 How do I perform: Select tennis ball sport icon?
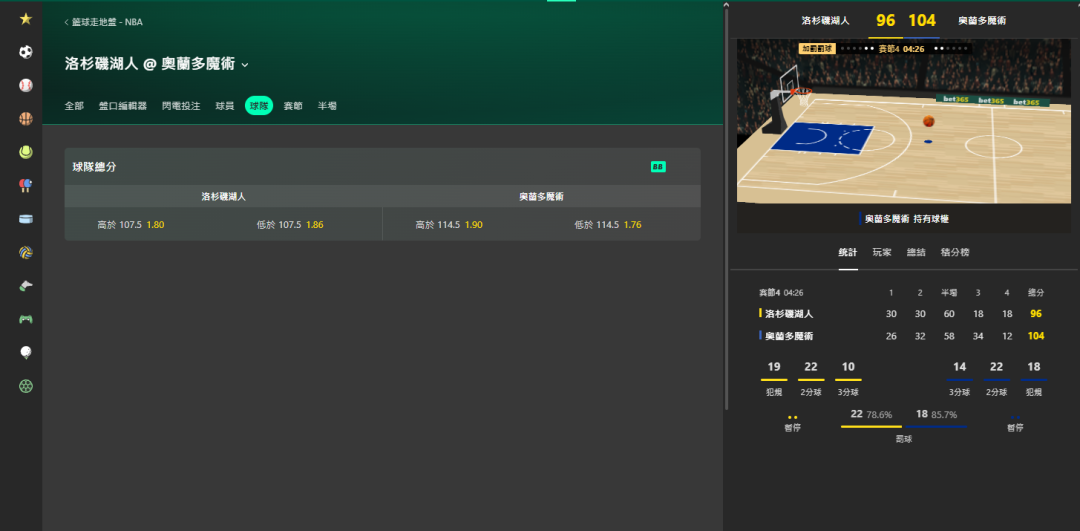pyautogui.click(x=25, y=152)
